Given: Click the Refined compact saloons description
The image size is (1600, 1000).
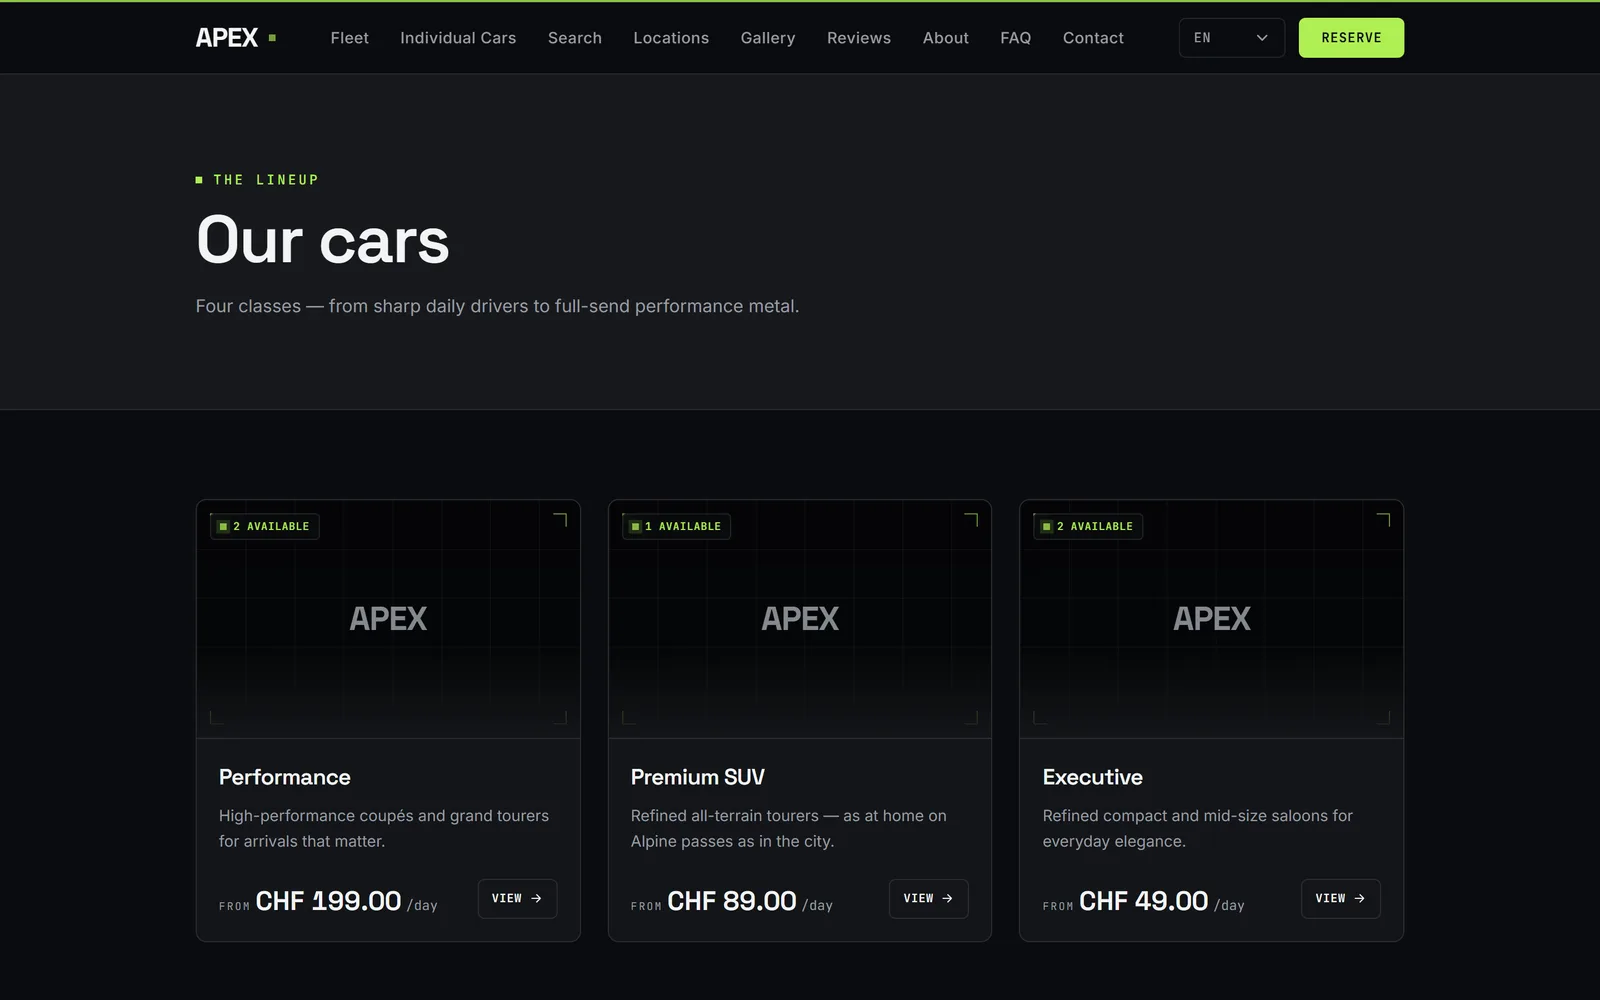Looking at the screenshot, I should [x=1198, y=828].
